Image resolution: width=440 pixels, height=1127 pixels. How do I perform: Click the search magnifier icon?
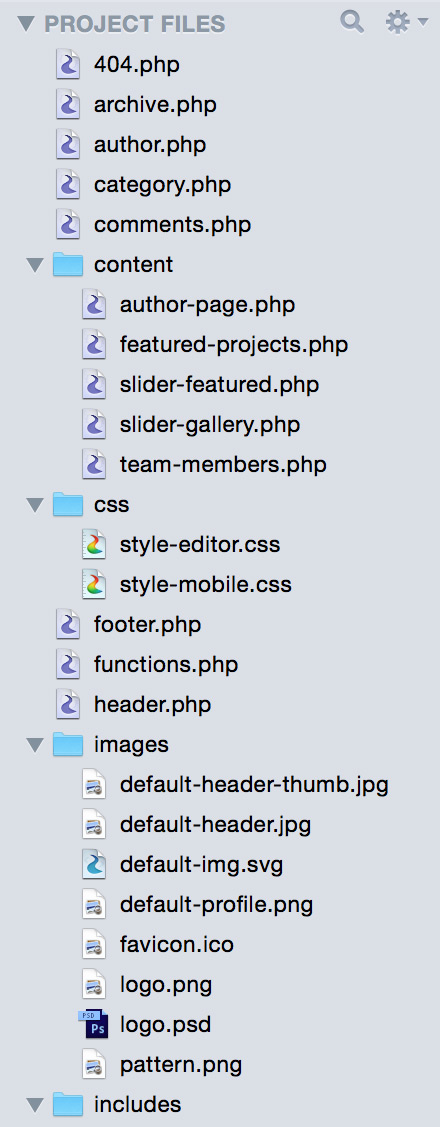pyautogui.click(x=352, y=22)
